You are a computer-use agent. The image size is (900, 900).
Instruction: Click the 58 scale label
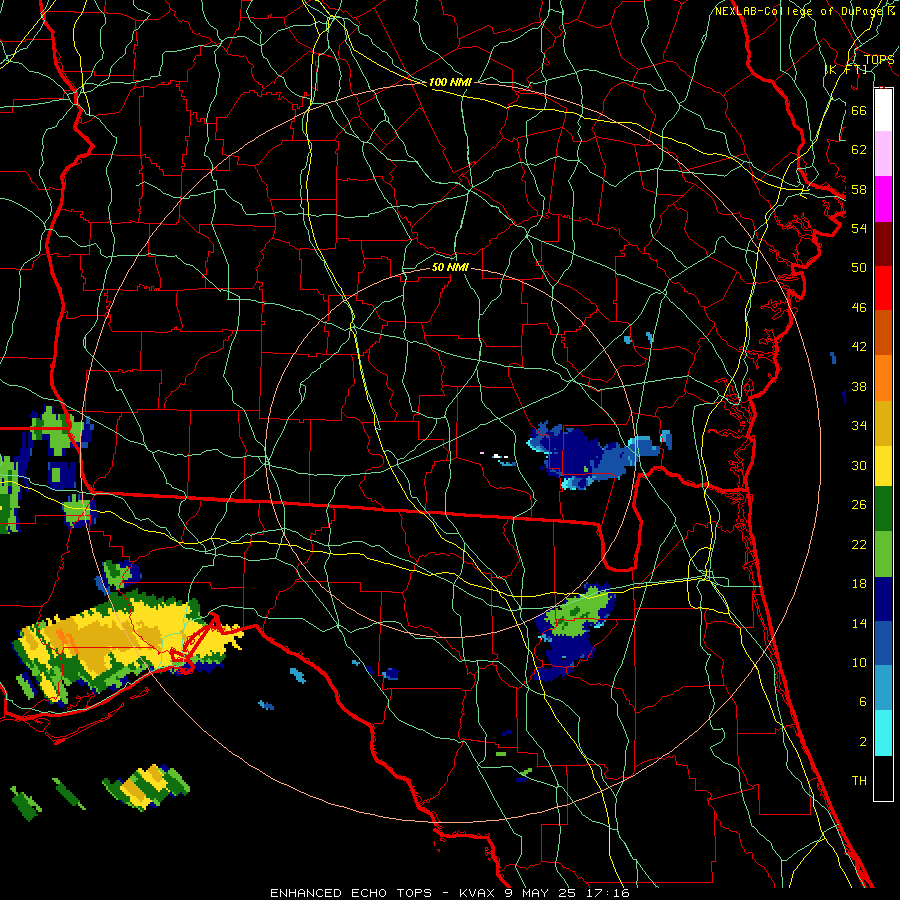859,189
